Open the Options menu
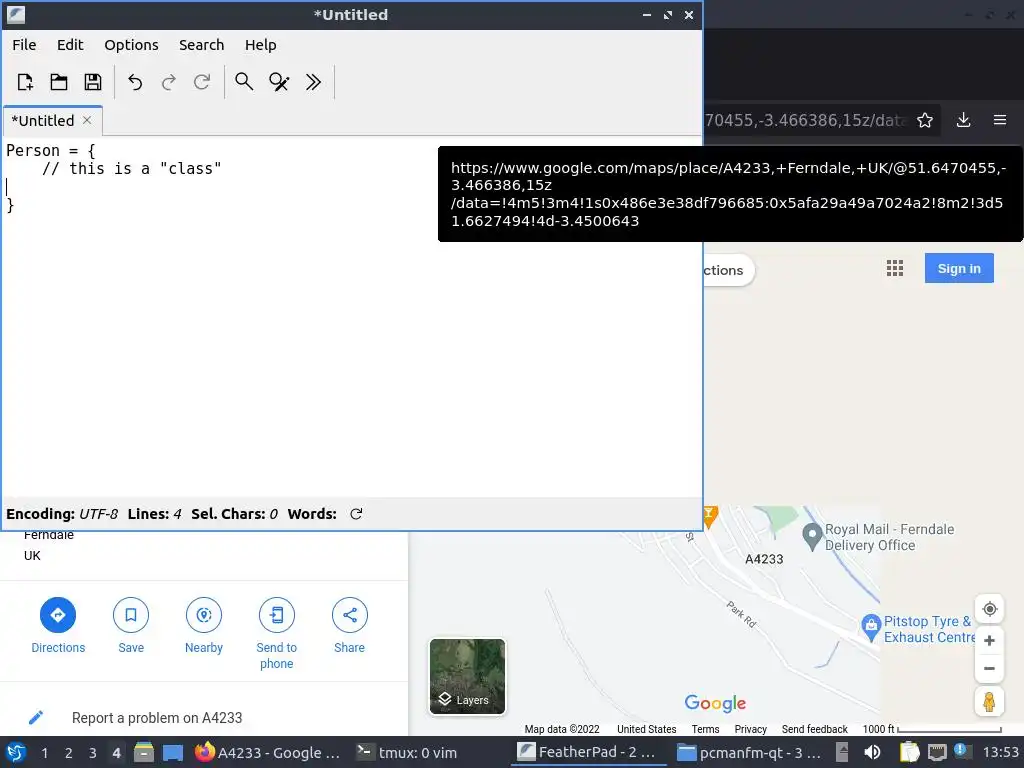Image resolution: width=1024 pixels, height=768 pixels. (131, 45)
